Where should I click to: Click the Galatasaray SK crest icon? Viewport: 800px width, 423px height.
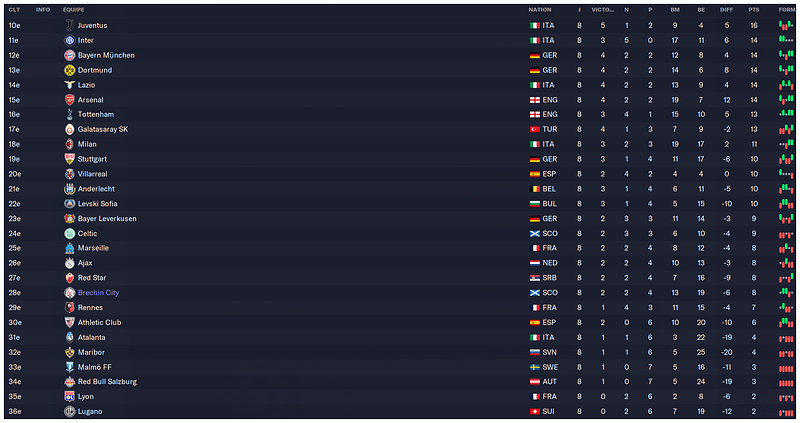[69, 129]
